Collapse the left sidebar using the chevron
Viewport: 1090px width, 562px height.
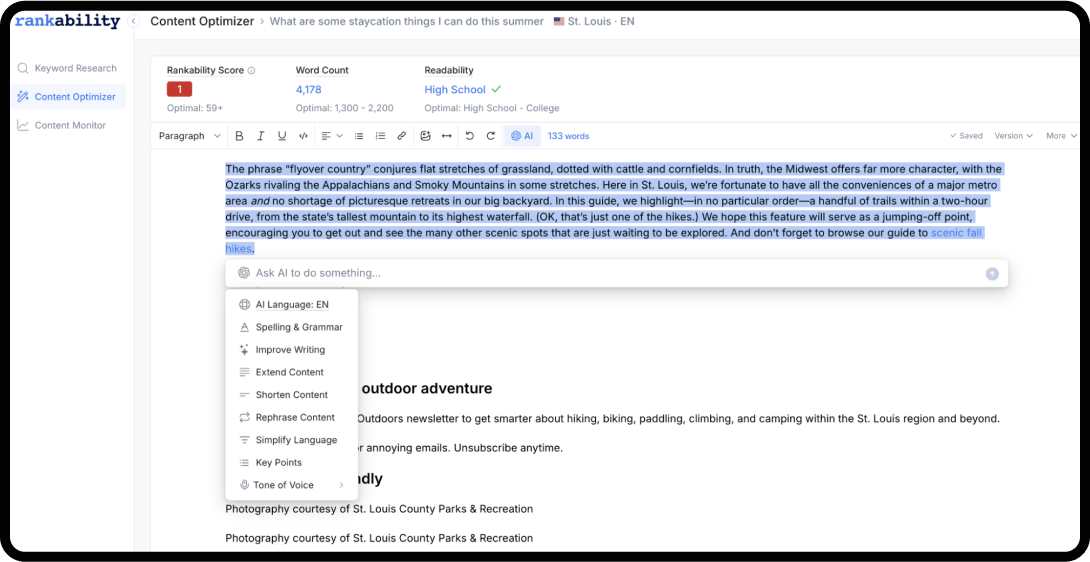[x=134, y=21]
